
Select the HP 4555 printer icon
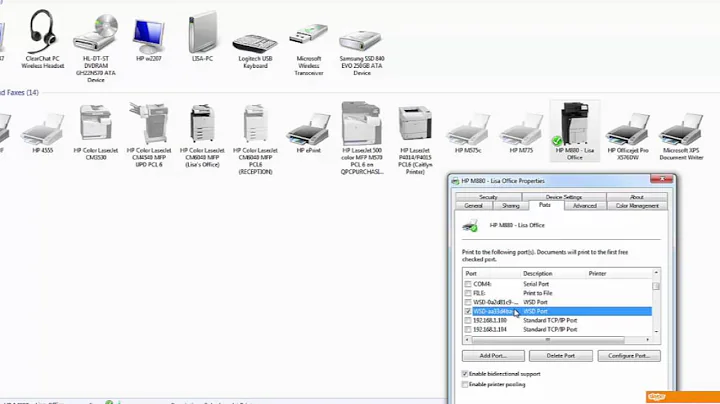click(42, 133)
